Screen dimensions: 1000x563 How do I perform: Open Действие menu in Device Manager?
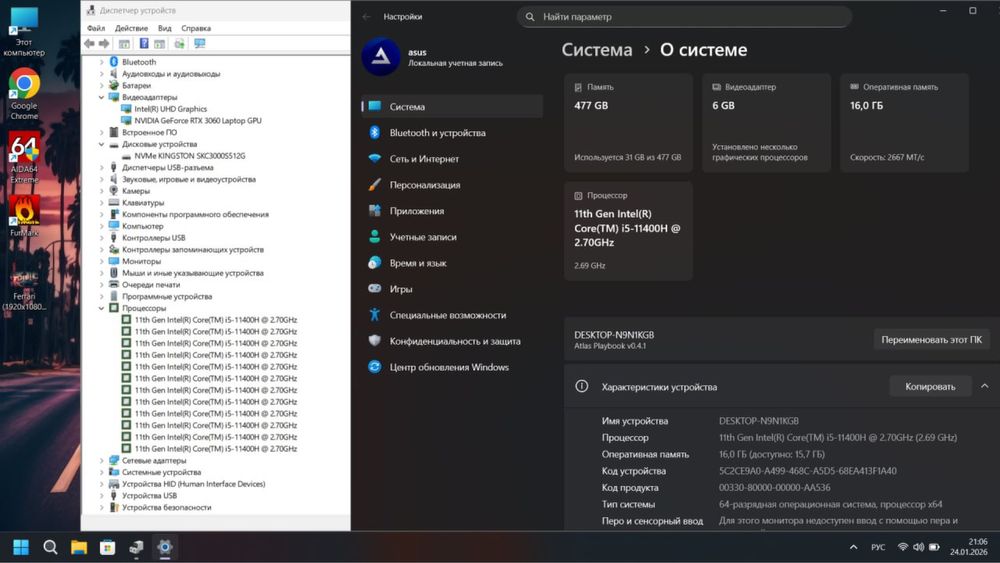[131, 28]
